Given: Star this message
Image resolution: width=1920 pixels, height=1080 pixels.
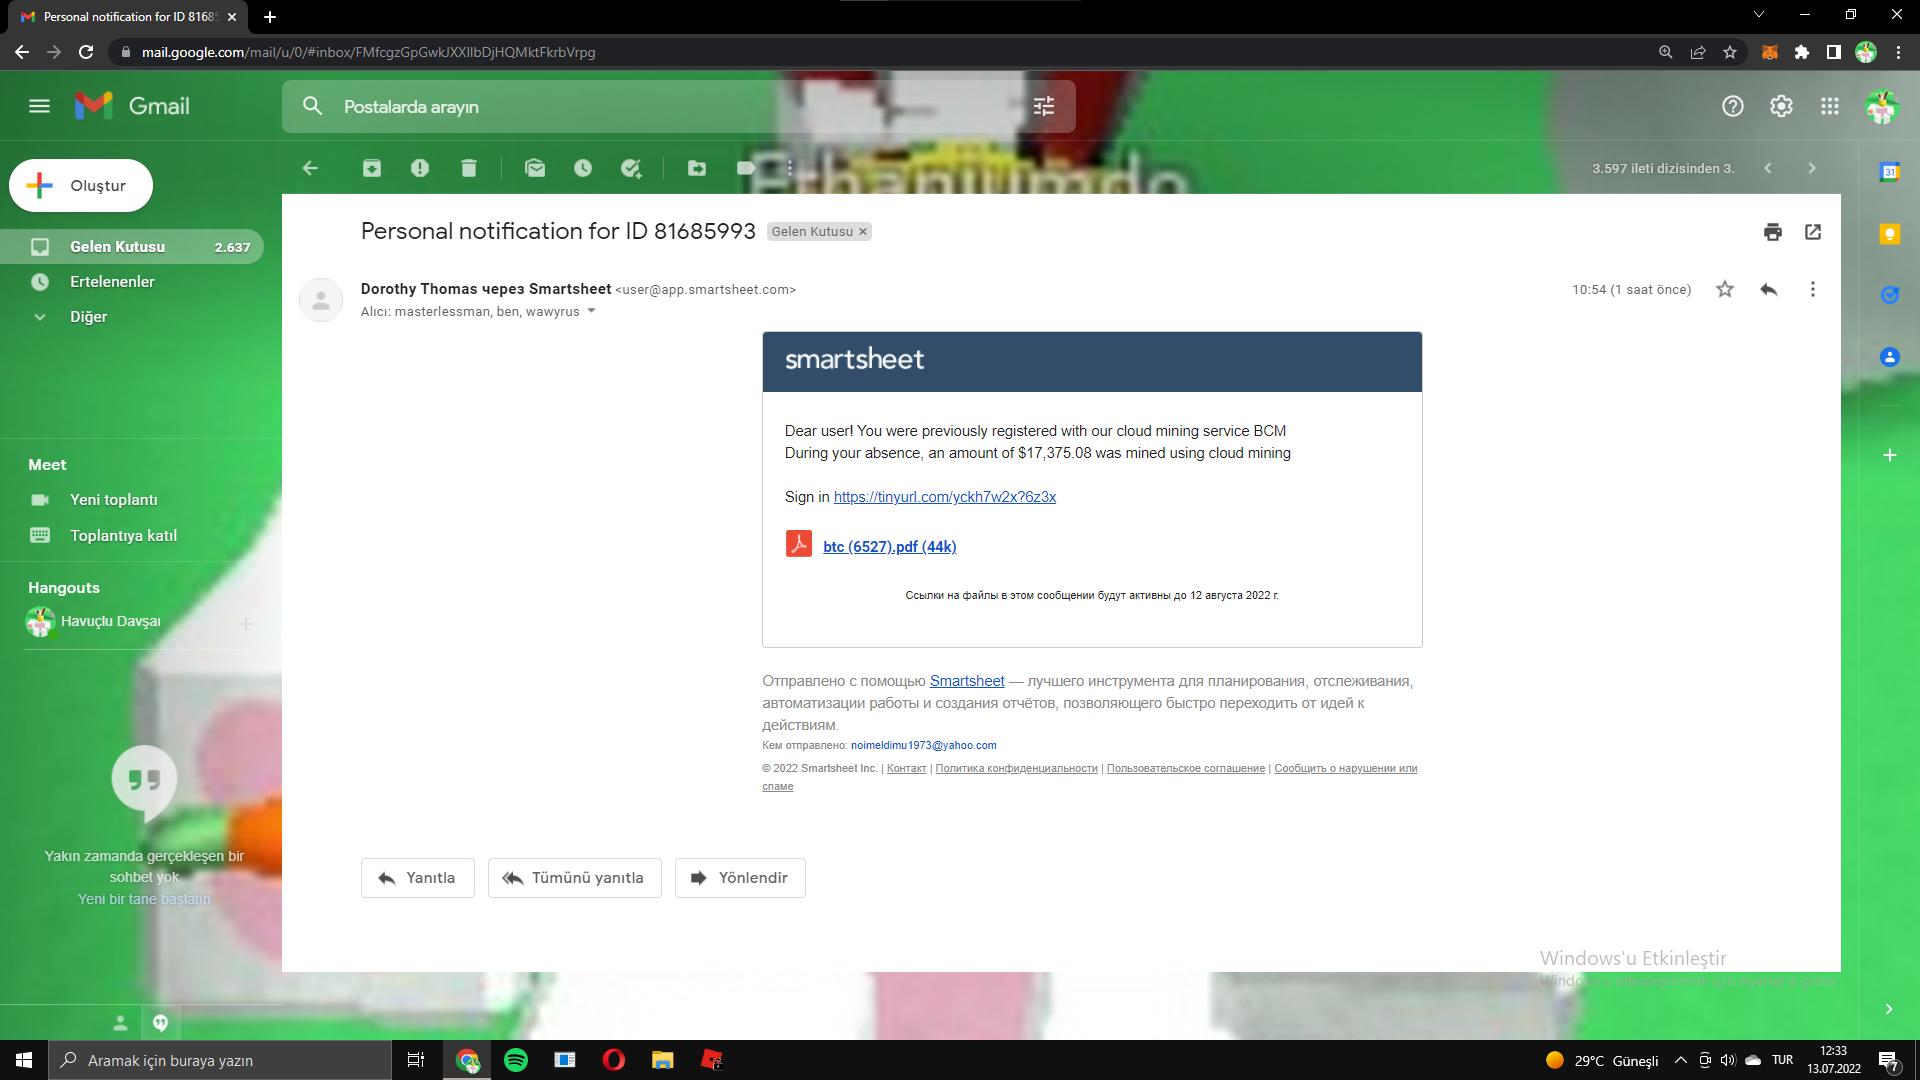Looking at the screenshot, I should (x=1725, y=290).
